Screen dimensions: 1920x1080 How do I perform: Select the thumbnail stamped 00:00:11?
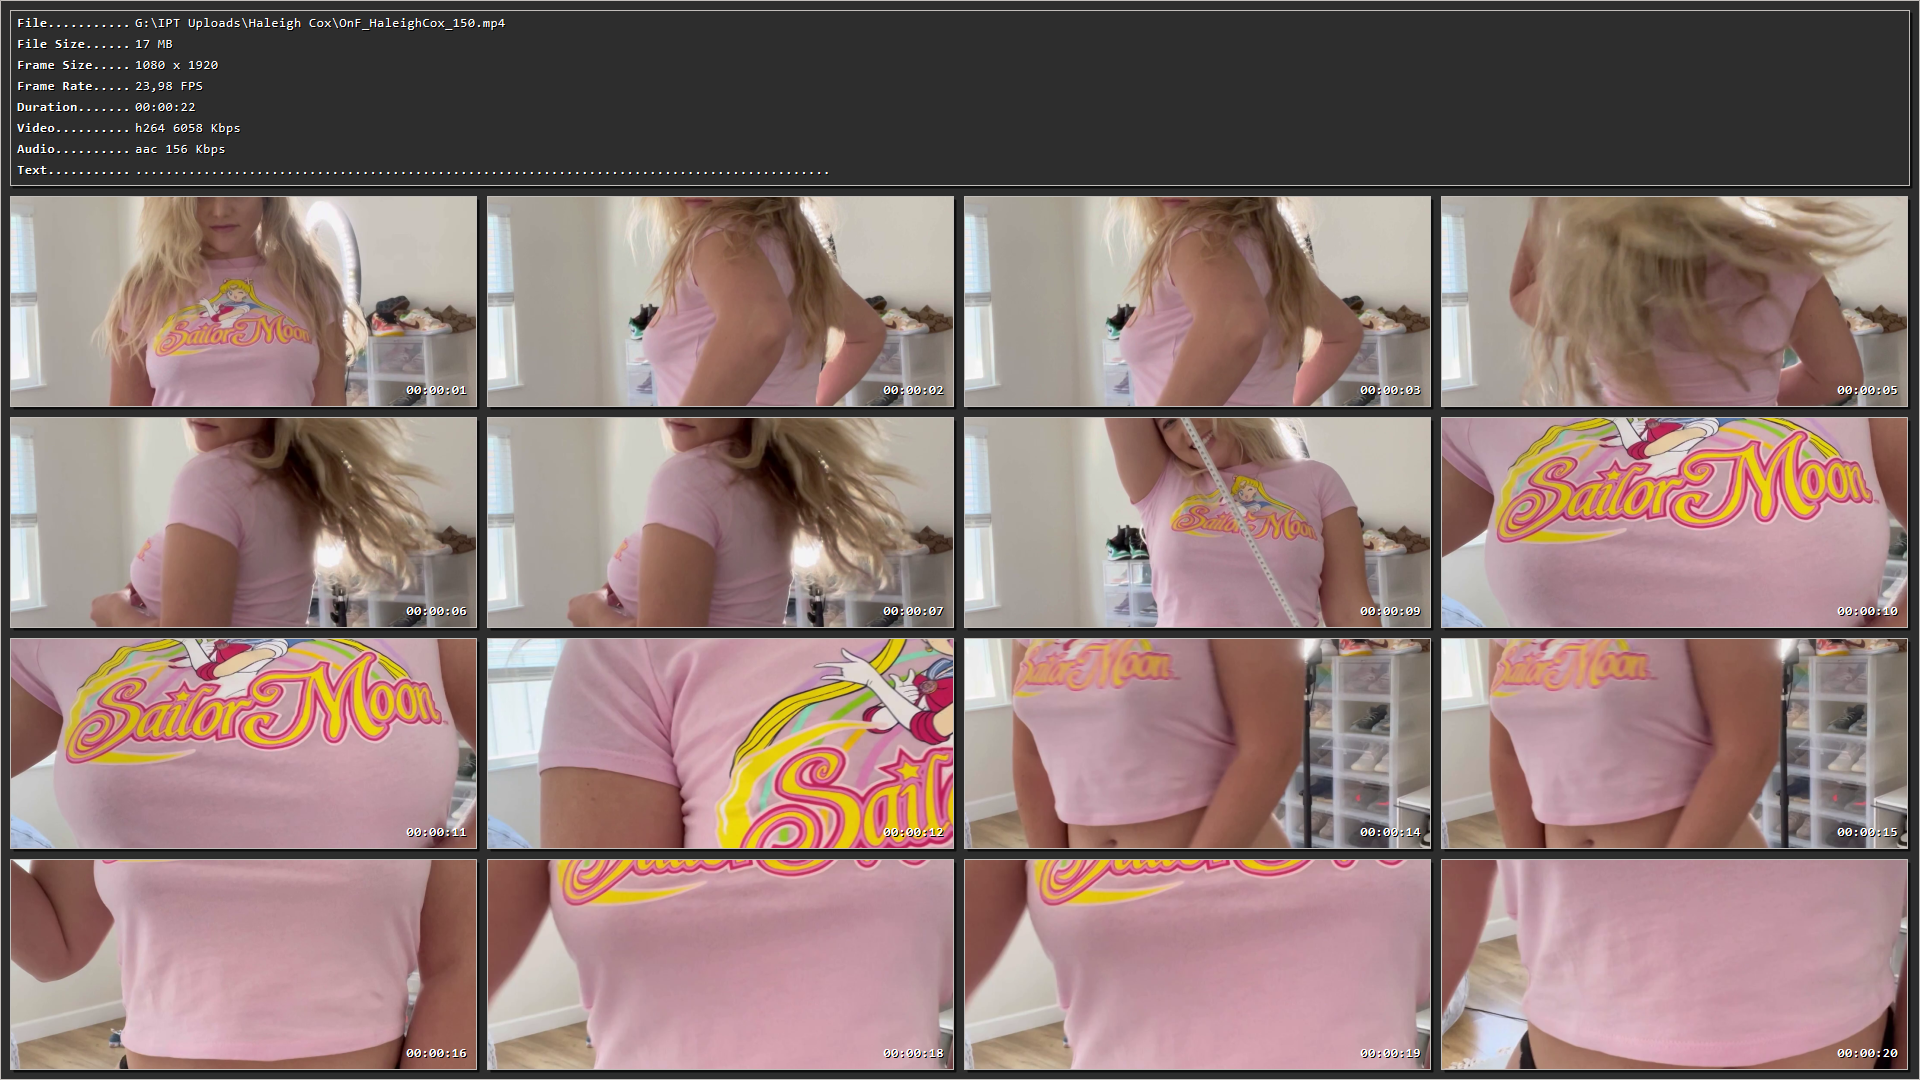[x=243, y=743]
